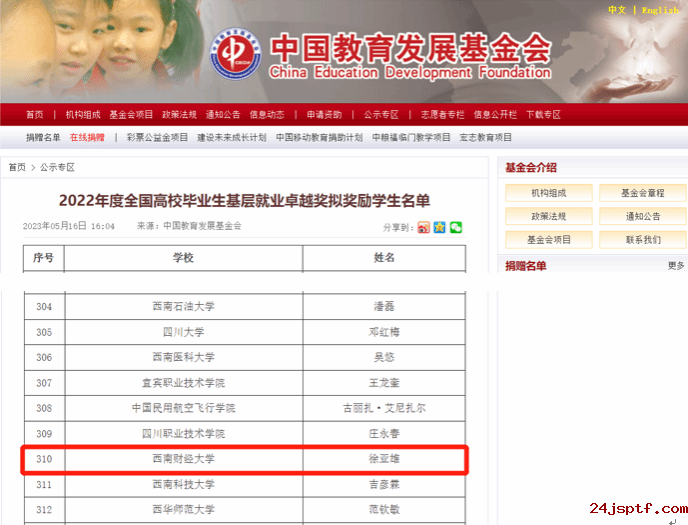
Task: Select 下载专区 in the red navigation bar
Action: (543, 114)
